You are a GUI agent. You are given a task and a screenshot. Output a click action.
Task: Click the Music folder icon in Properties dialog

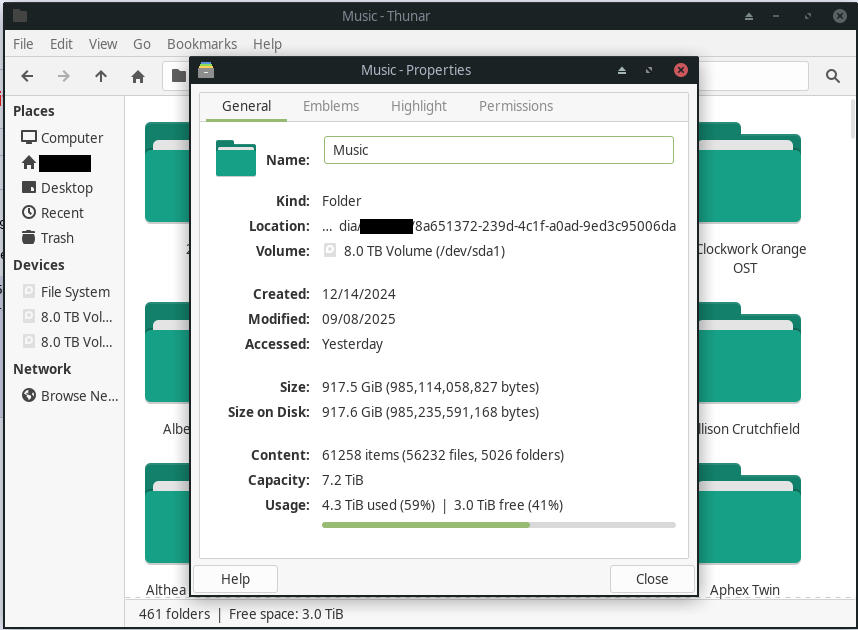pos(236,158)
